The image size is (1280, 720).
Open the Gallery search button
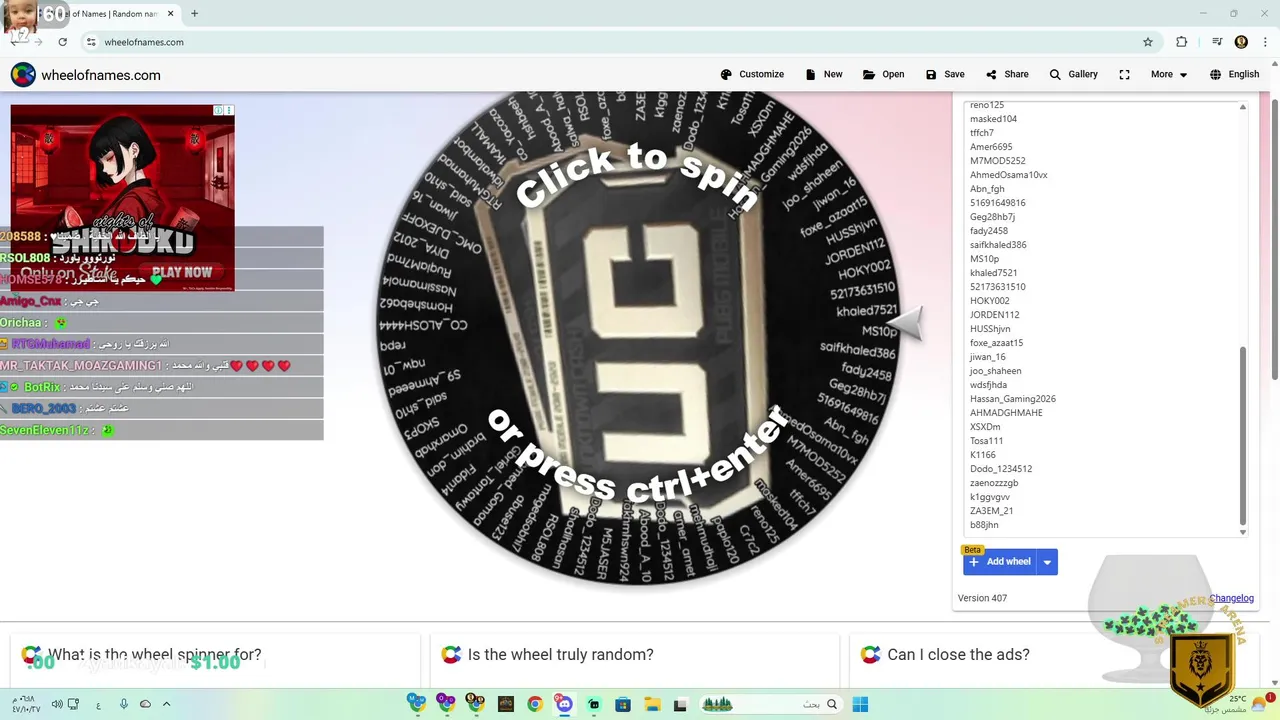pyautogui.click(x=1073, y=74)
